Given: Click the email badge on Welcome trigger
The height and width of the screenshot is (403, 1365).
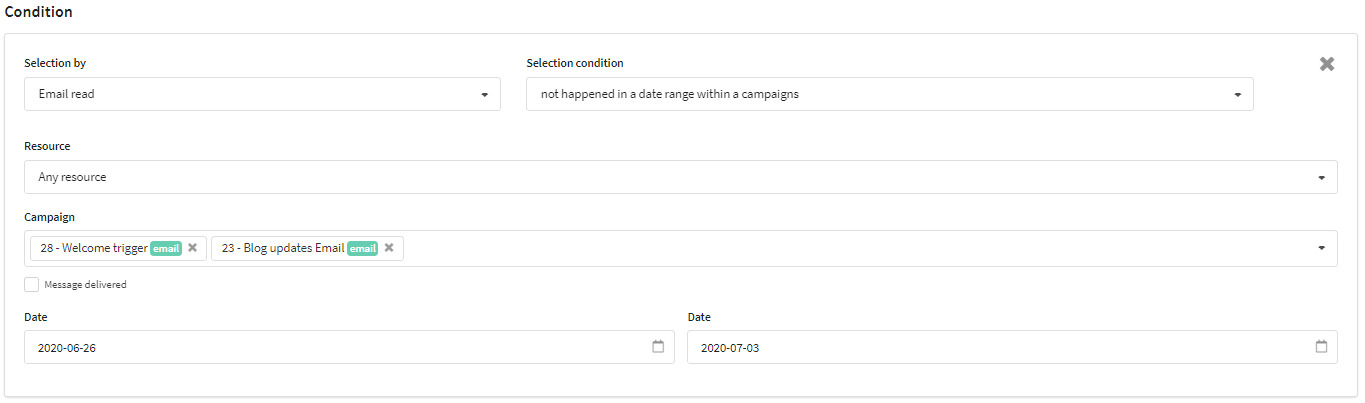Looking at the screenshot, I should coord(166,248).
